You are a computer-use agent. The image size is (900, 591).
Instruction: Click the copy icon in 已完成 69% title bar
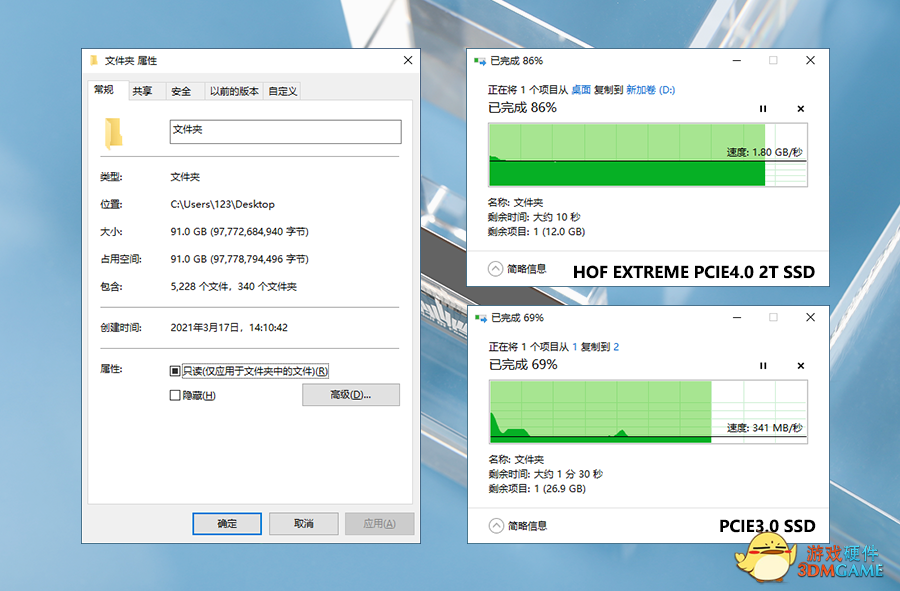click(x=481, y=318)
